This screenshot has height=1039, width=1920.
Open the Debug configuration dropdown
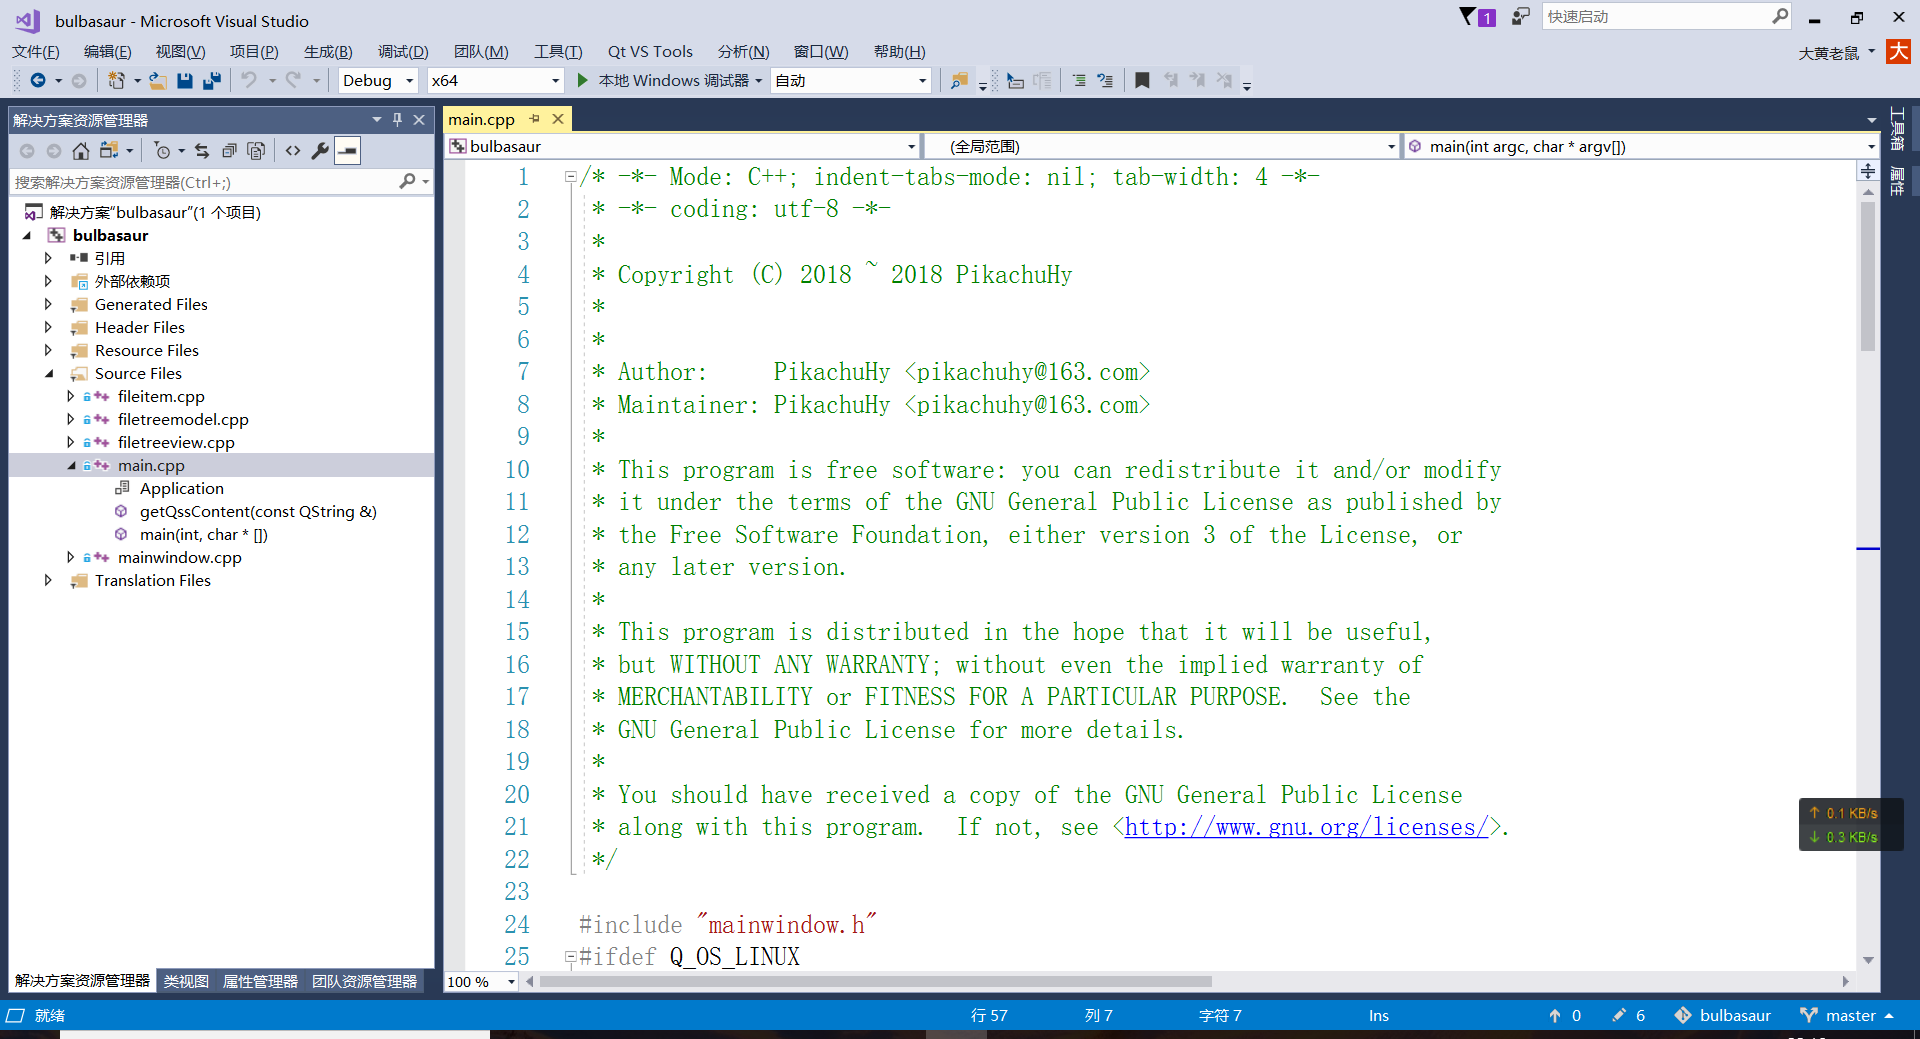pos(378,80)
